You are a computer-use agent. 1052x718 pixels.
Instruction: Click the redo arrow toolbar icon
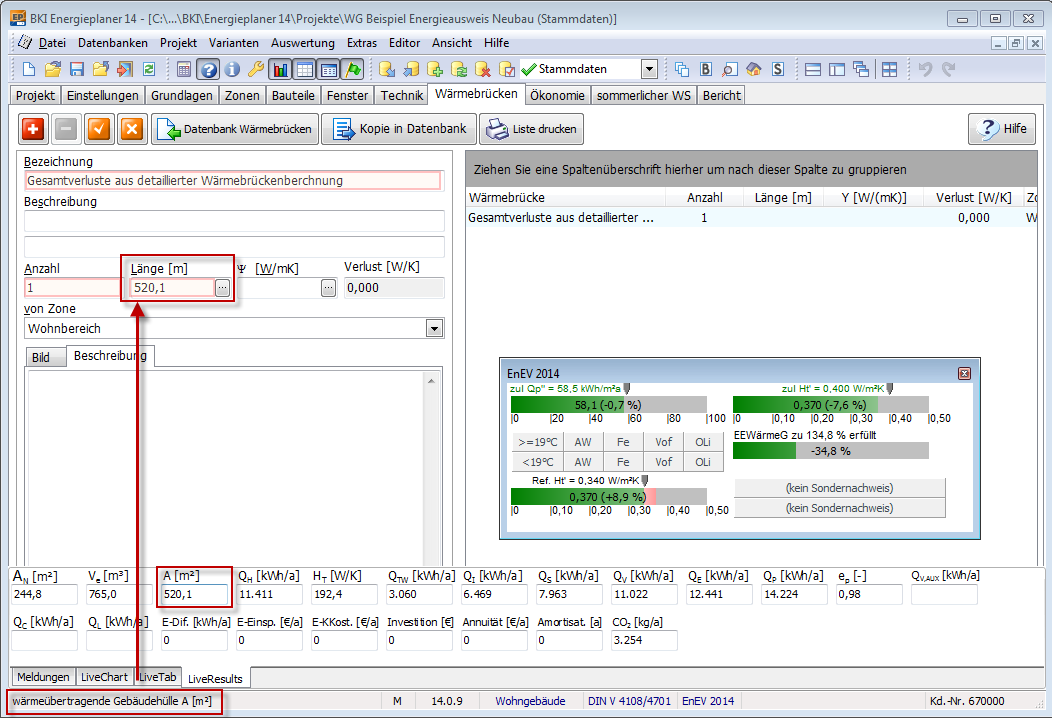click(x=949, y=69)
